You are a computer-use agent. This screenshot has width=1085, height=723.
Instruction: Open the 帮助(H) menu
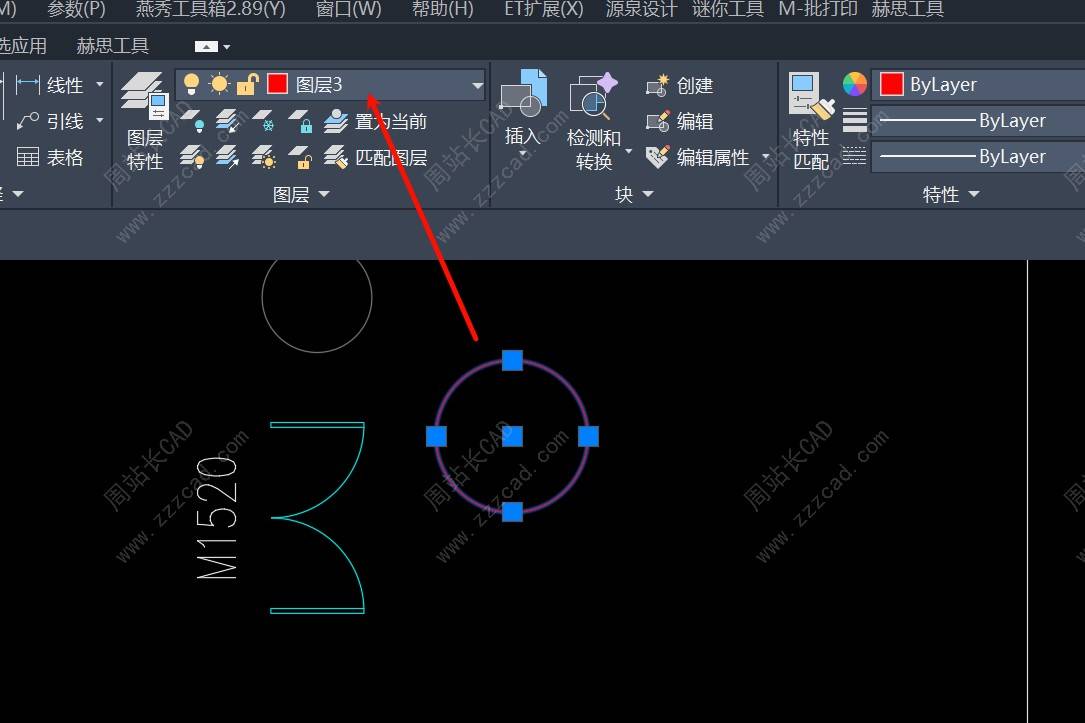coord(442,10)
